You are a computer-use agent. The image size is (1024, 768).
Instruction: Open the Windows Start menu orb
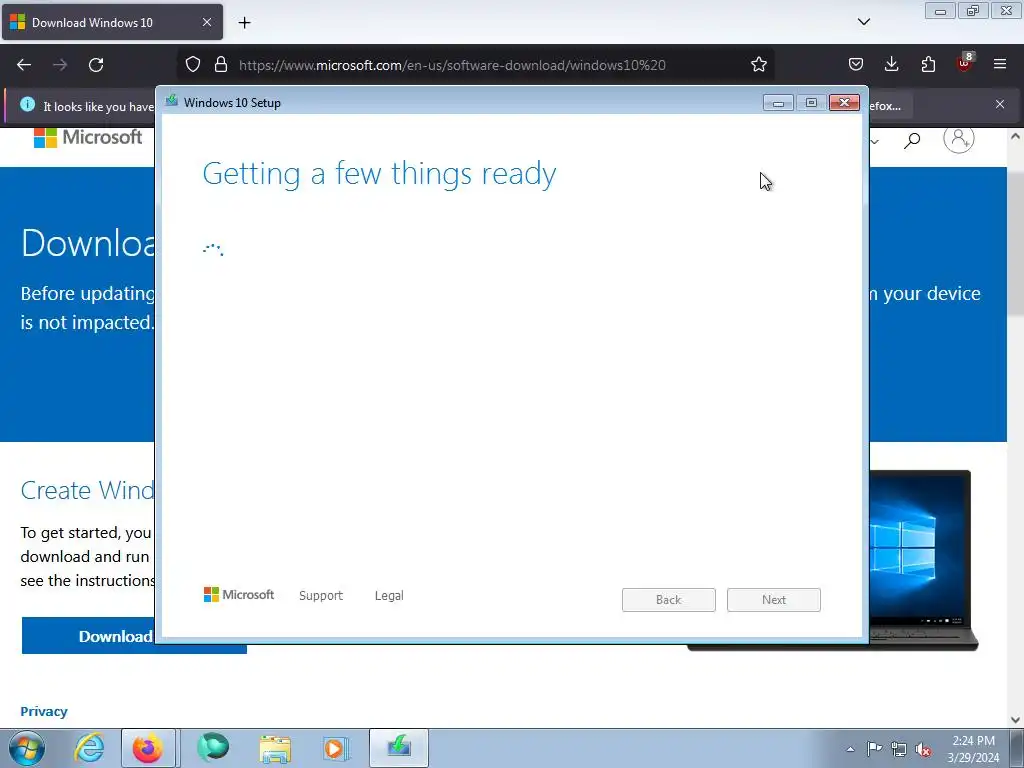[x=26, y=748]
